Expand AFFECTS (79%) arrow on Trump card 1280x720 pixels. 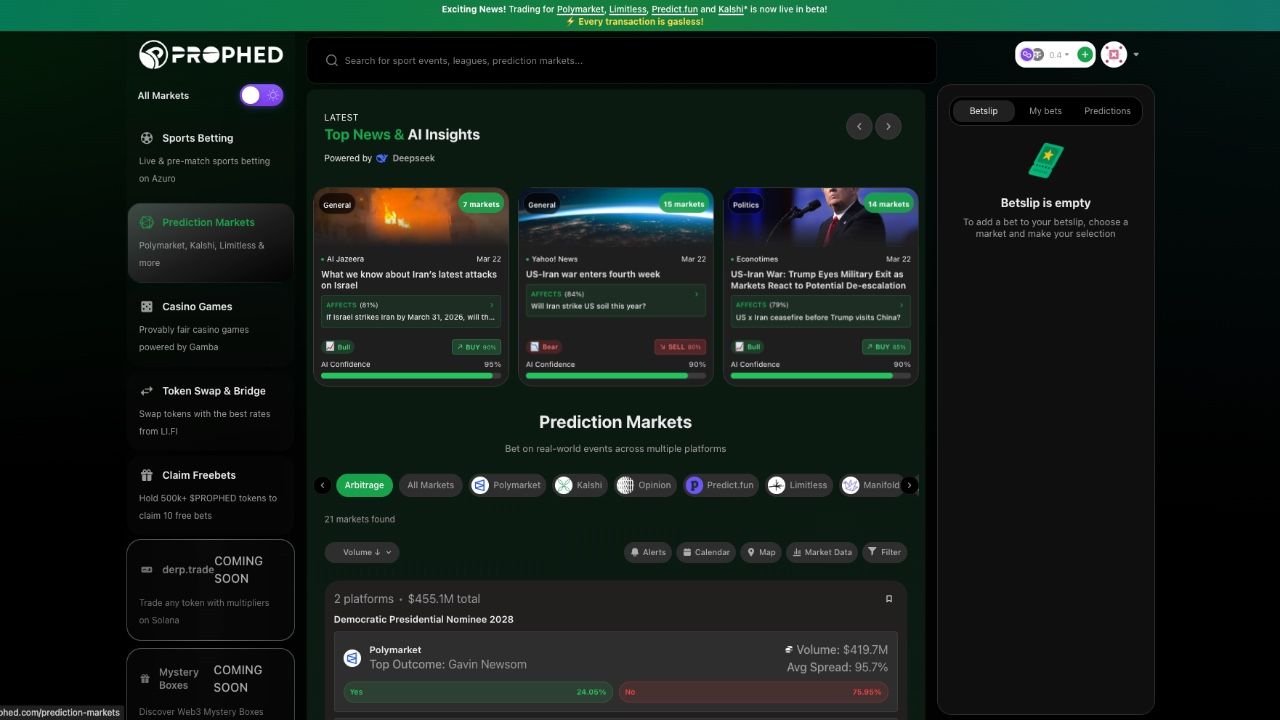click(x=901, y=305)
